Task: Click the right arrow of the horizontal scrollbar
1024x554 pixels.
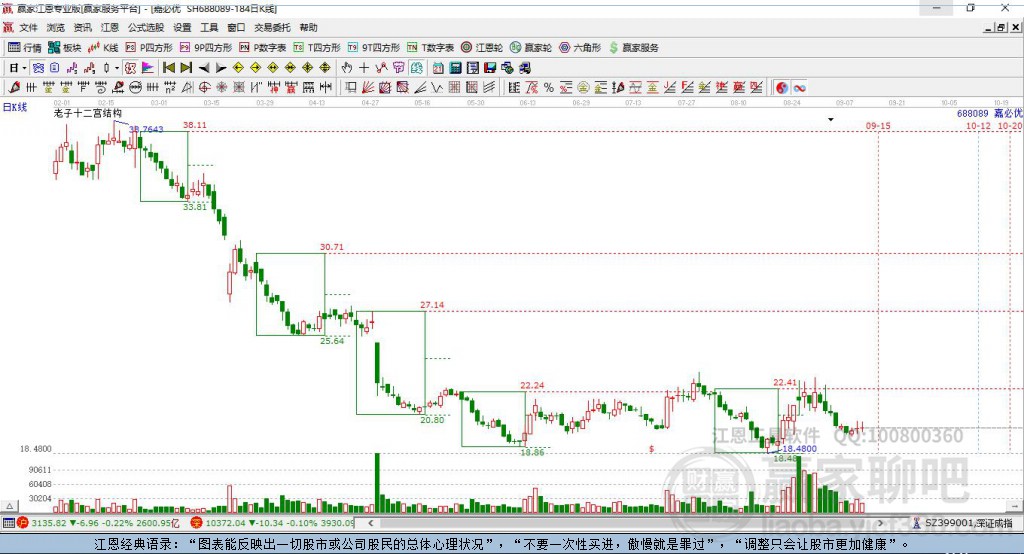Action: 880,523
